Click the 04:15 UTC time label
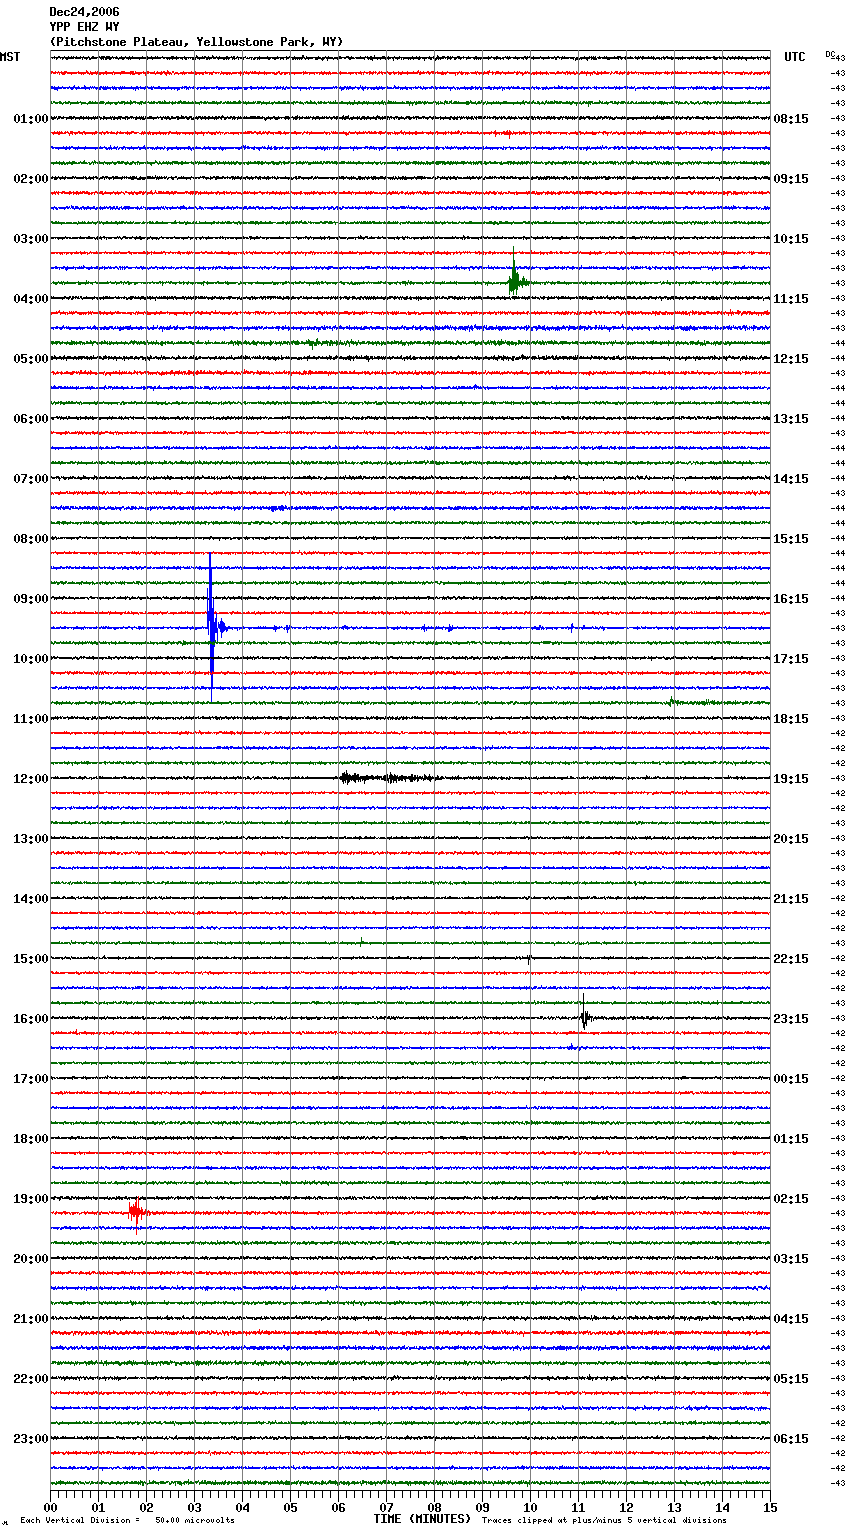 [791, 1319]
